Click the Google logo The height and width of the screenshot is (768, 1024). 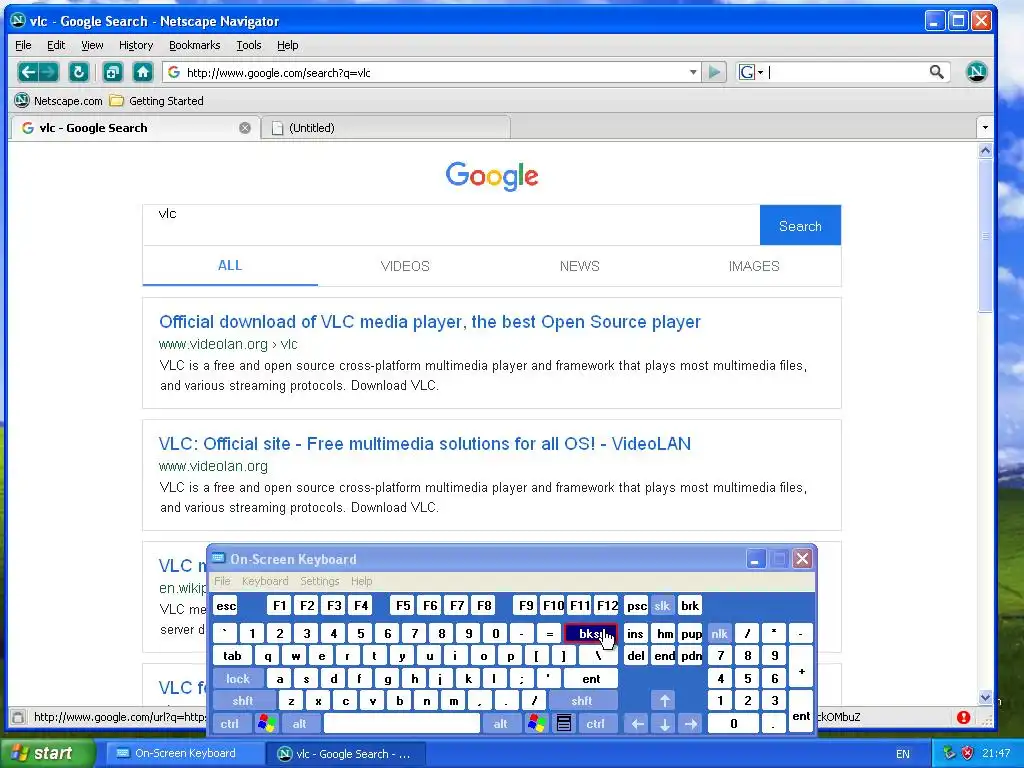(x=492, y=176)
